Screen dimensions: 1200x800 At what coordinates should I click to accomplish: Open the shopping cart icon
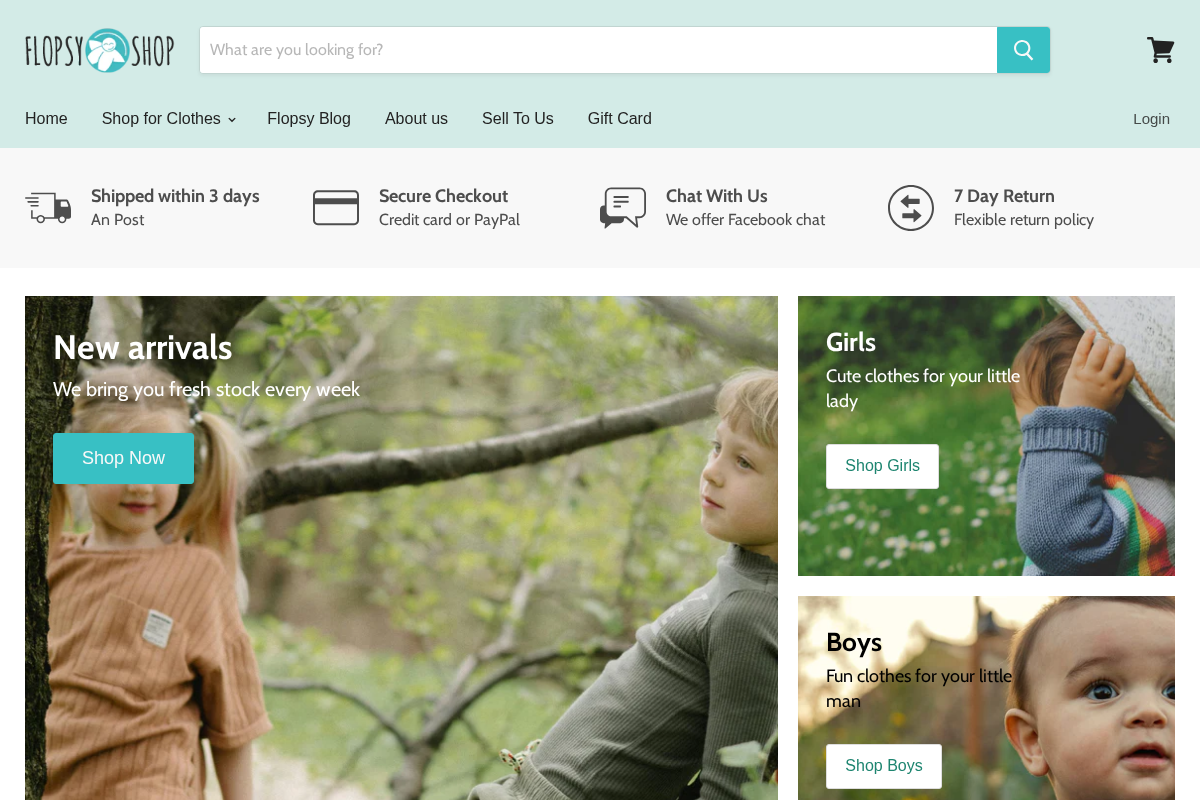[x=1160, y=49]
